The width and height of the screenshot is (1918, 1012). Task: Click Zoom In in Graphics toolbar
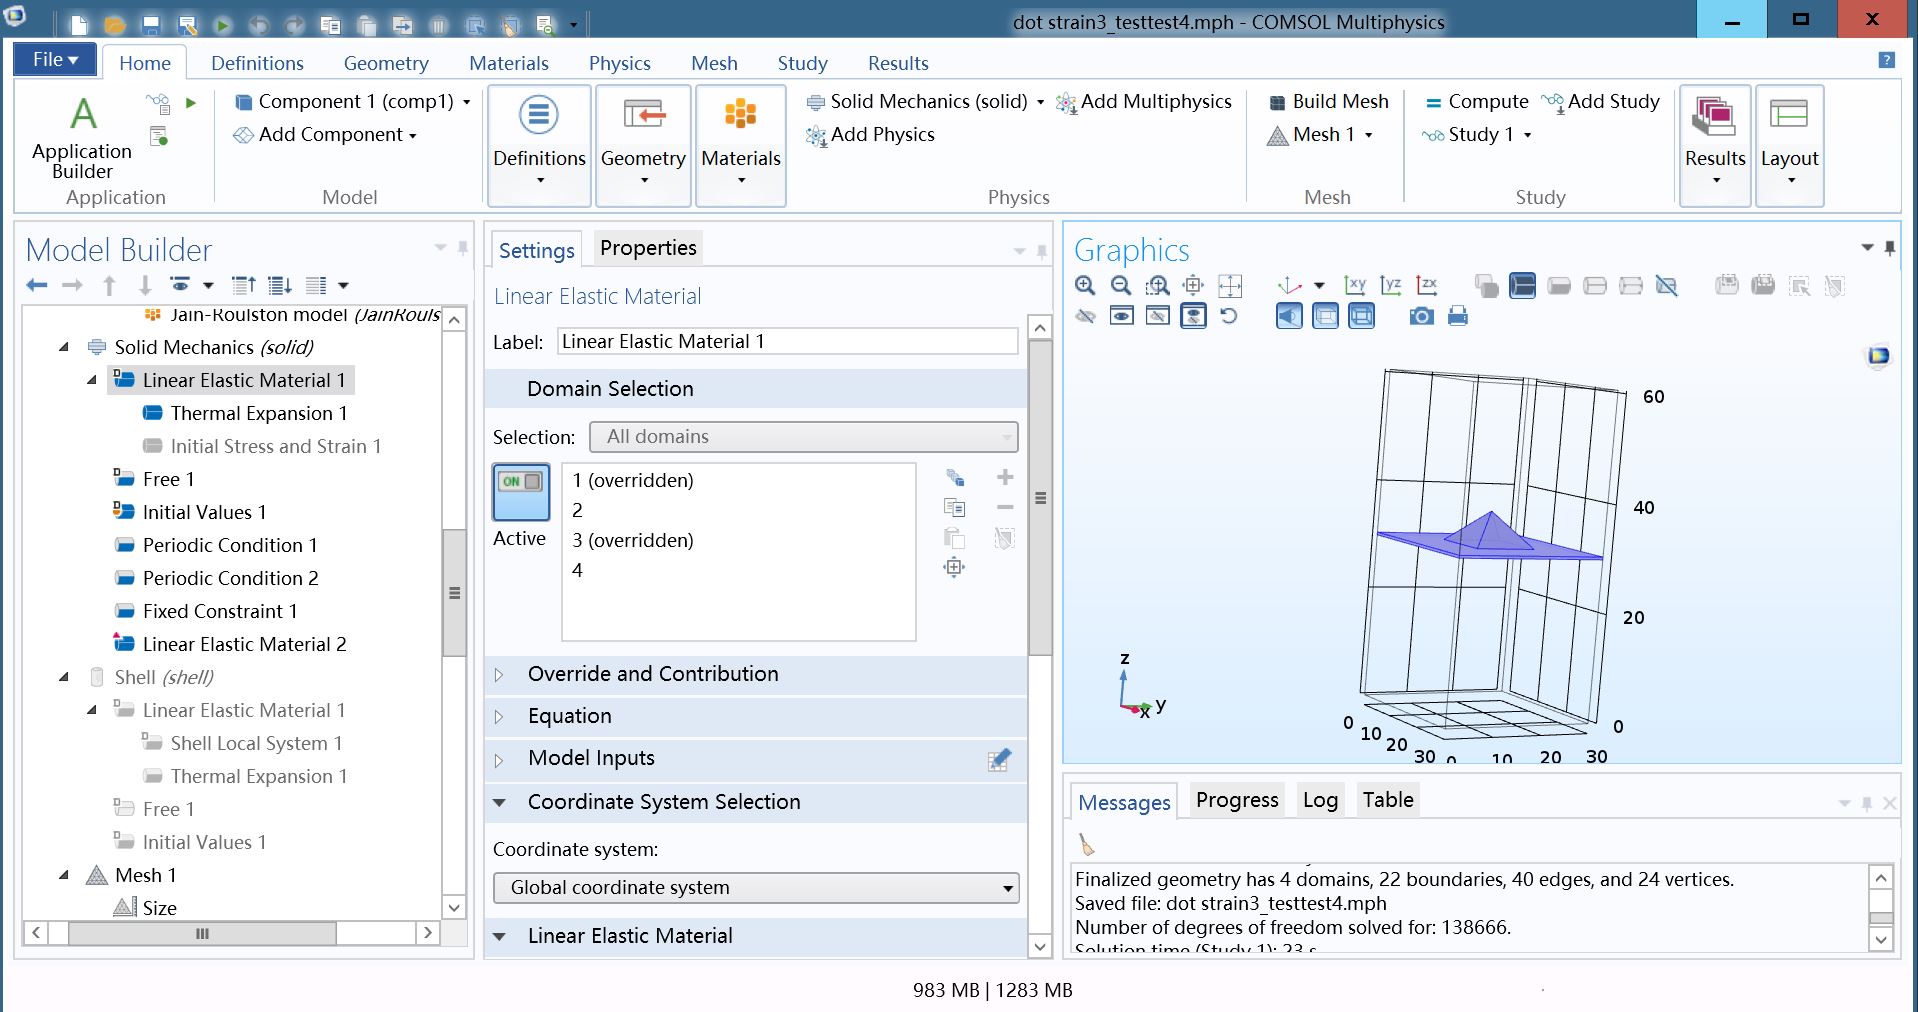pos(1085,286)
